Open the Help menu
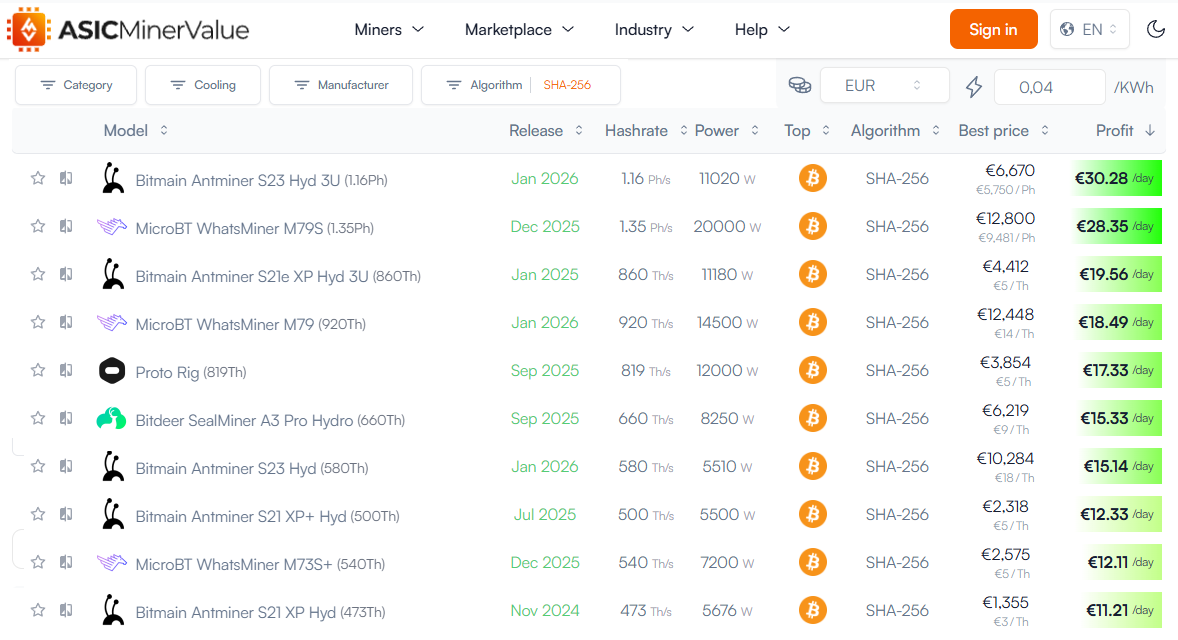 point(762,29)
